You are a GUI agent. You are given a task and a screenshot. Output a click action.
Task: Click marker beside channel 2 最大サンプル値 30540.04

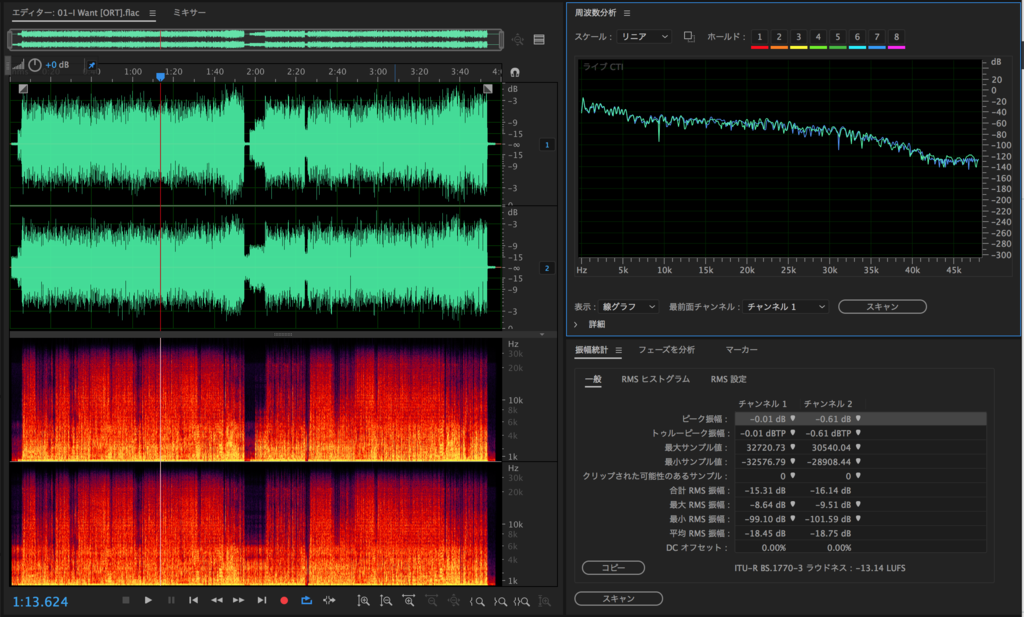pyautogui.click(x=858, y=447)
